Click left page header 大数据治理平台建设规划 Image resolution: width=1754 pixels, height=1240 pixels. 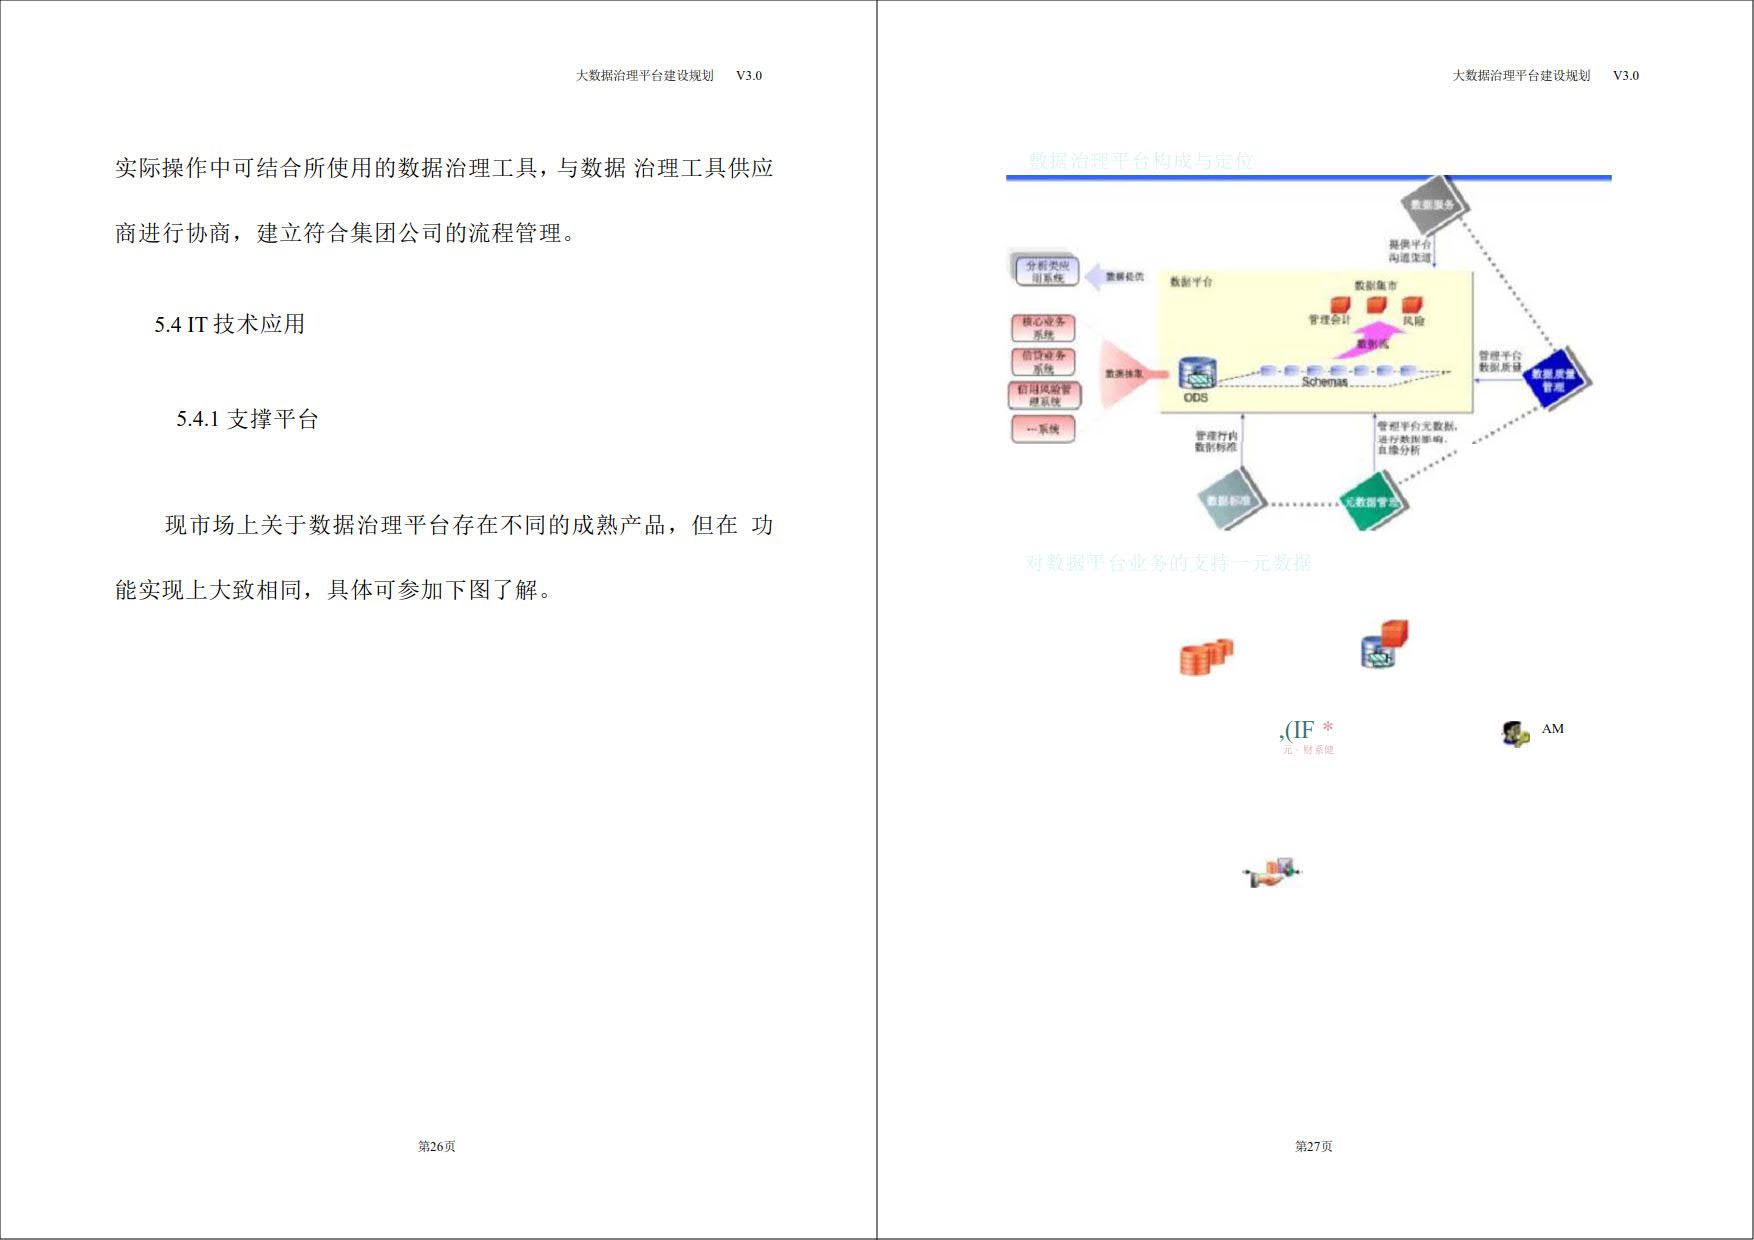pyautogui.click(x=645, y=75)
